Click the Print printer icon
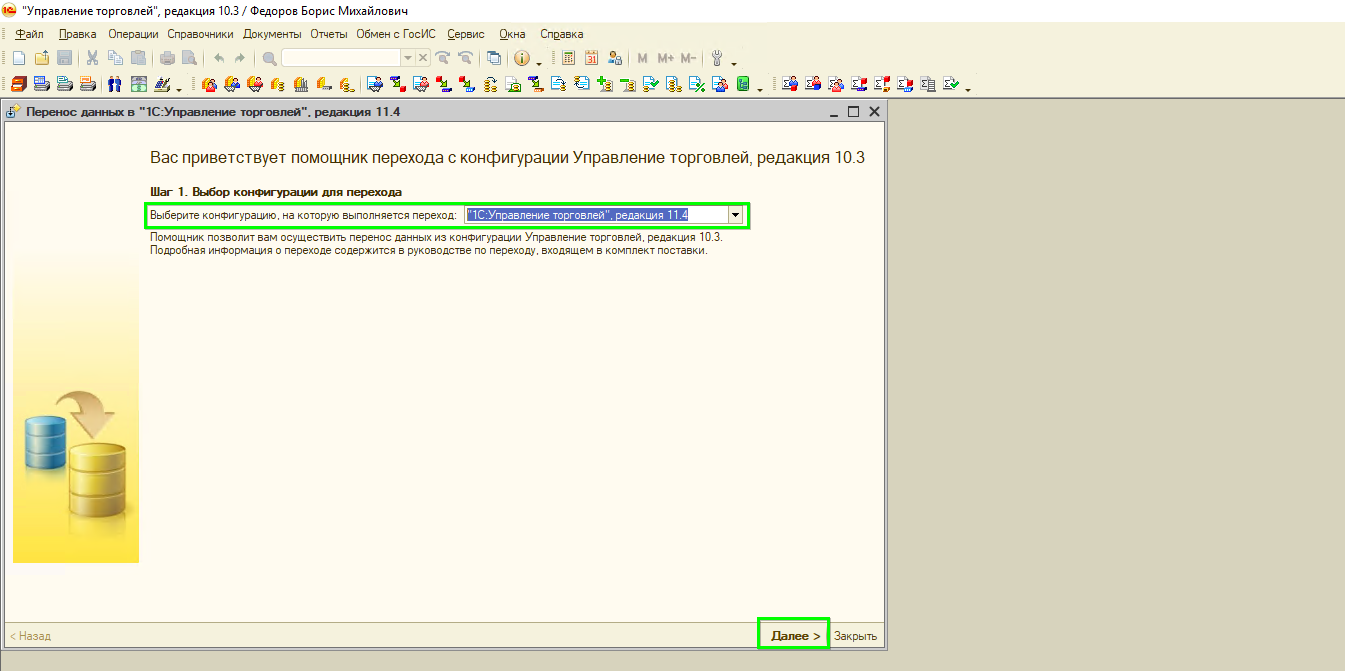This screenshot has height=671, width=1345. tap(167, 58)
